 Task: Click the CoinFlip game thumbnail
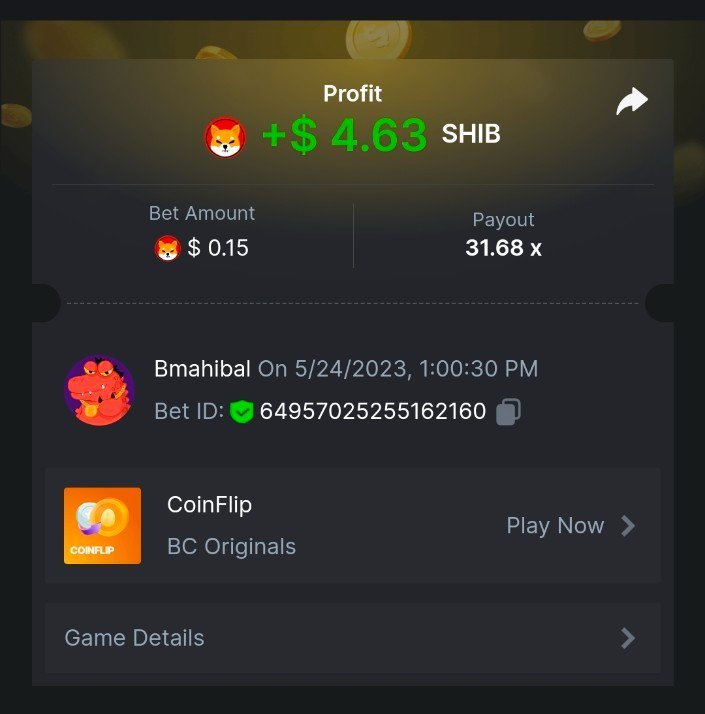(x=102, y=525)
